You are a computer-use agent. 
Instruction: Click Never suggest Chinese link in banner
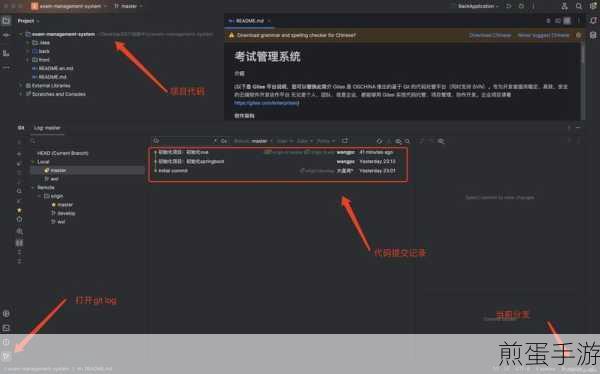click(543, 35)
